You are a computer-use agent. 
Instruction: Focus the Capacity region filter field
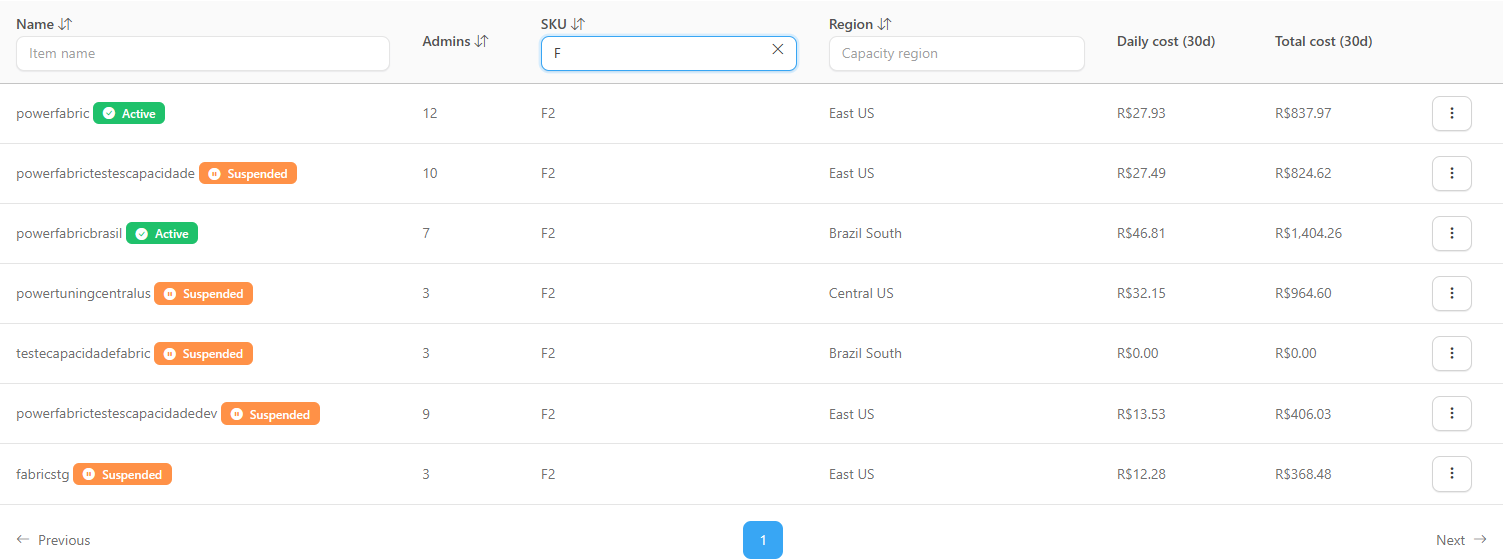[x=957, y=53]
